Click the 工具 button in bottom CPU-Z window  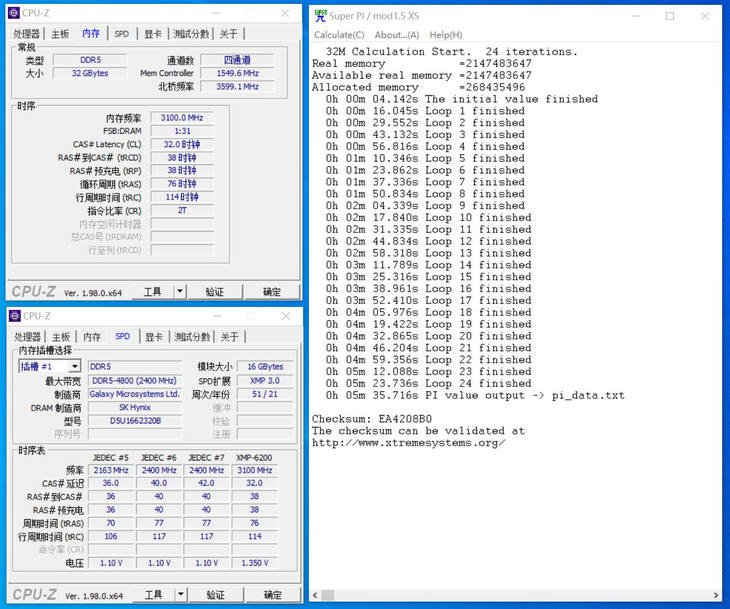(x=153, y=595)
